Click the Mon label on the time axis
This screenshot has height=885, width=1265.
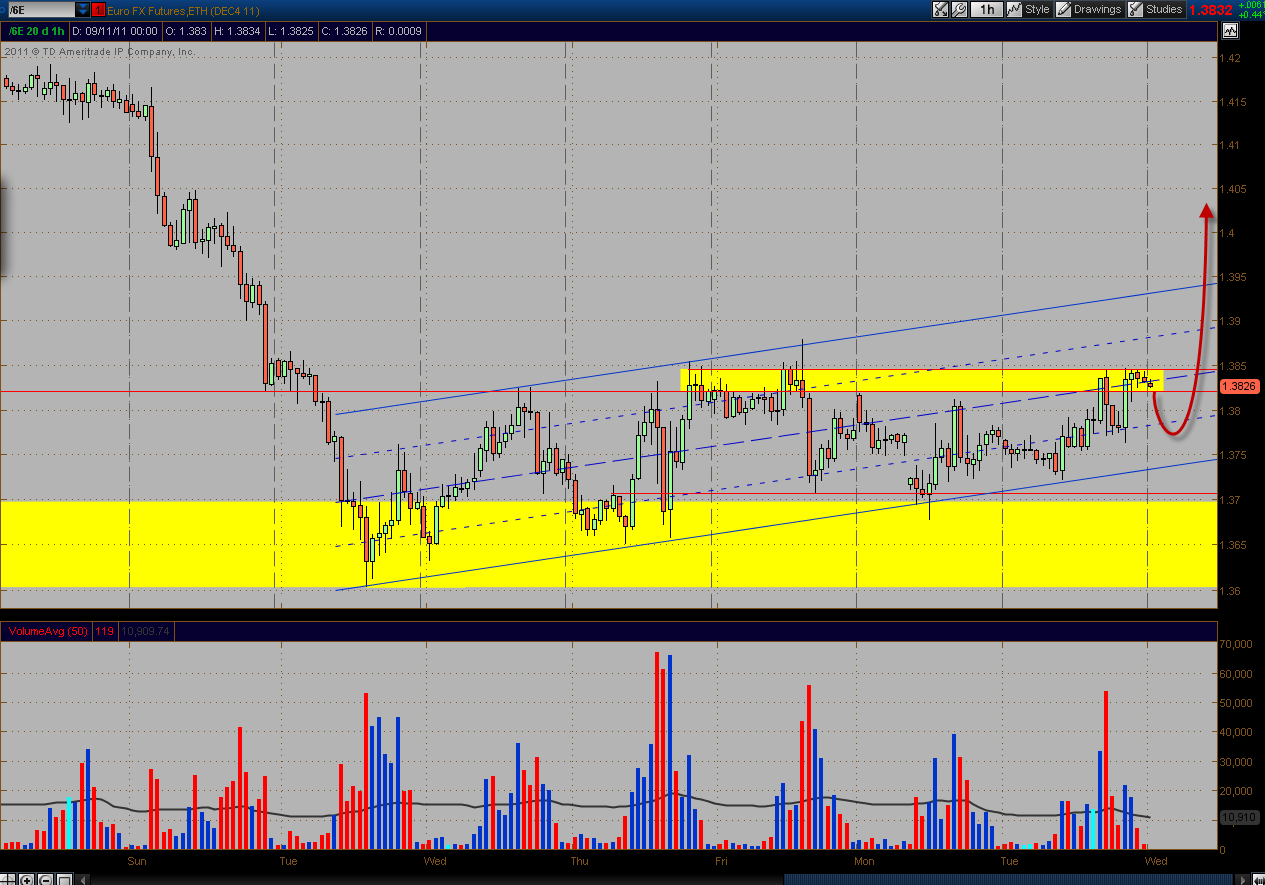(x=864, y=861)
